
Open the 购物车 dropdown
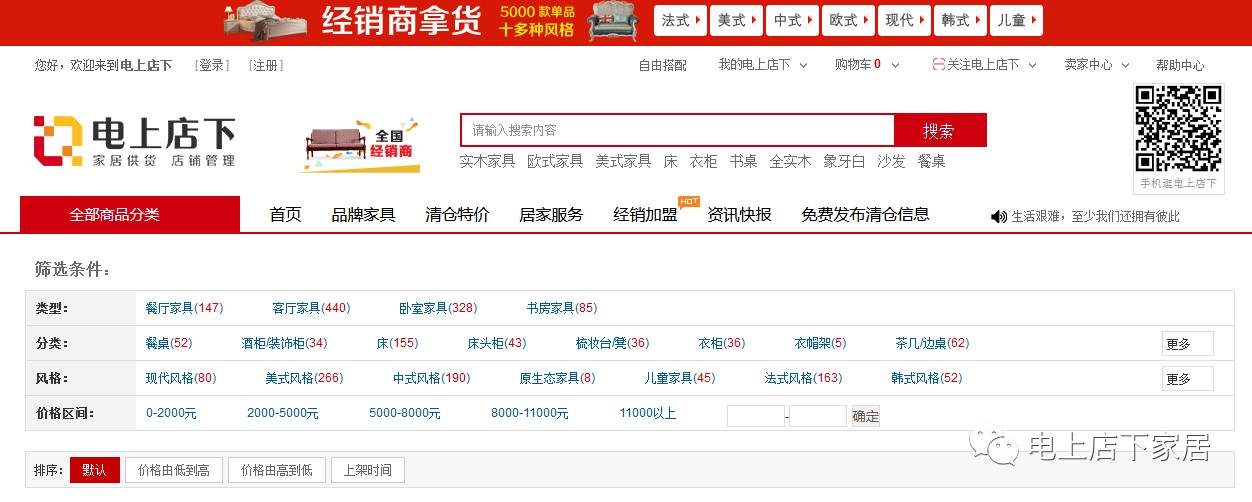pos(866,65)
